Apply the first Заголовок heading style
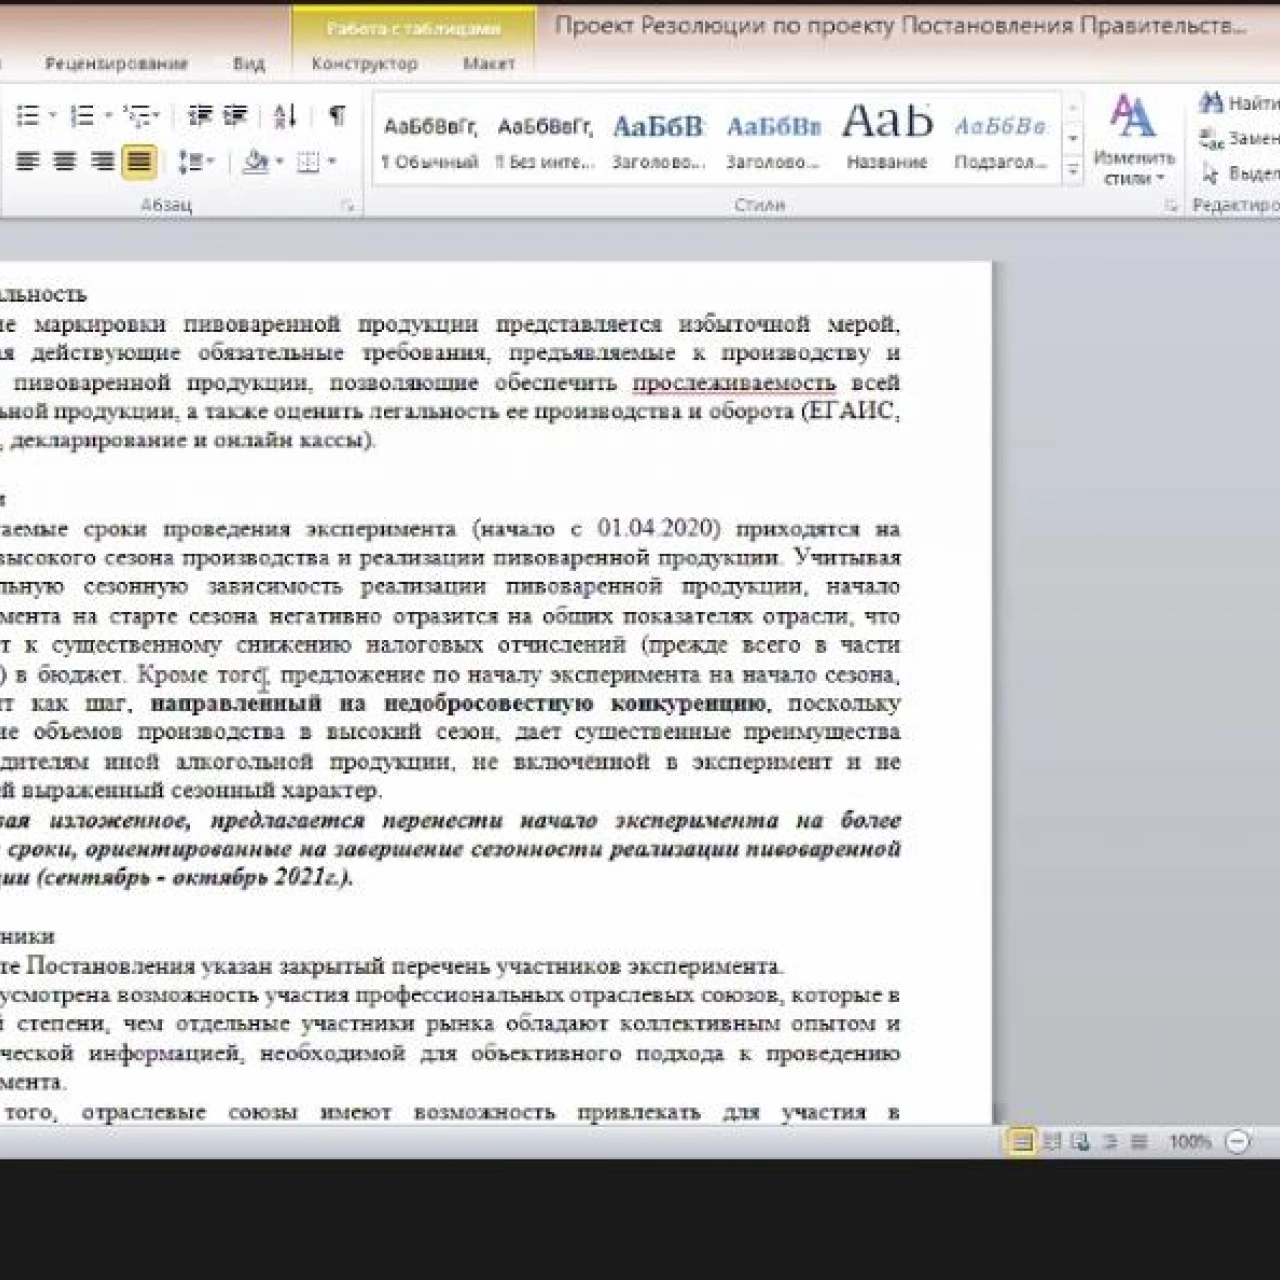 (659, 141)
